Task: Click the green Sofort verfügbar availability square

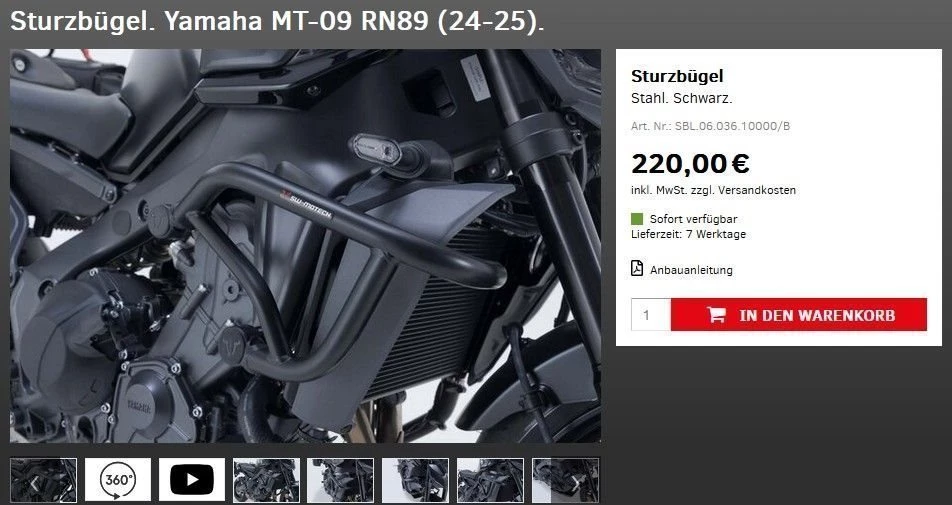Action: [637, 219]
